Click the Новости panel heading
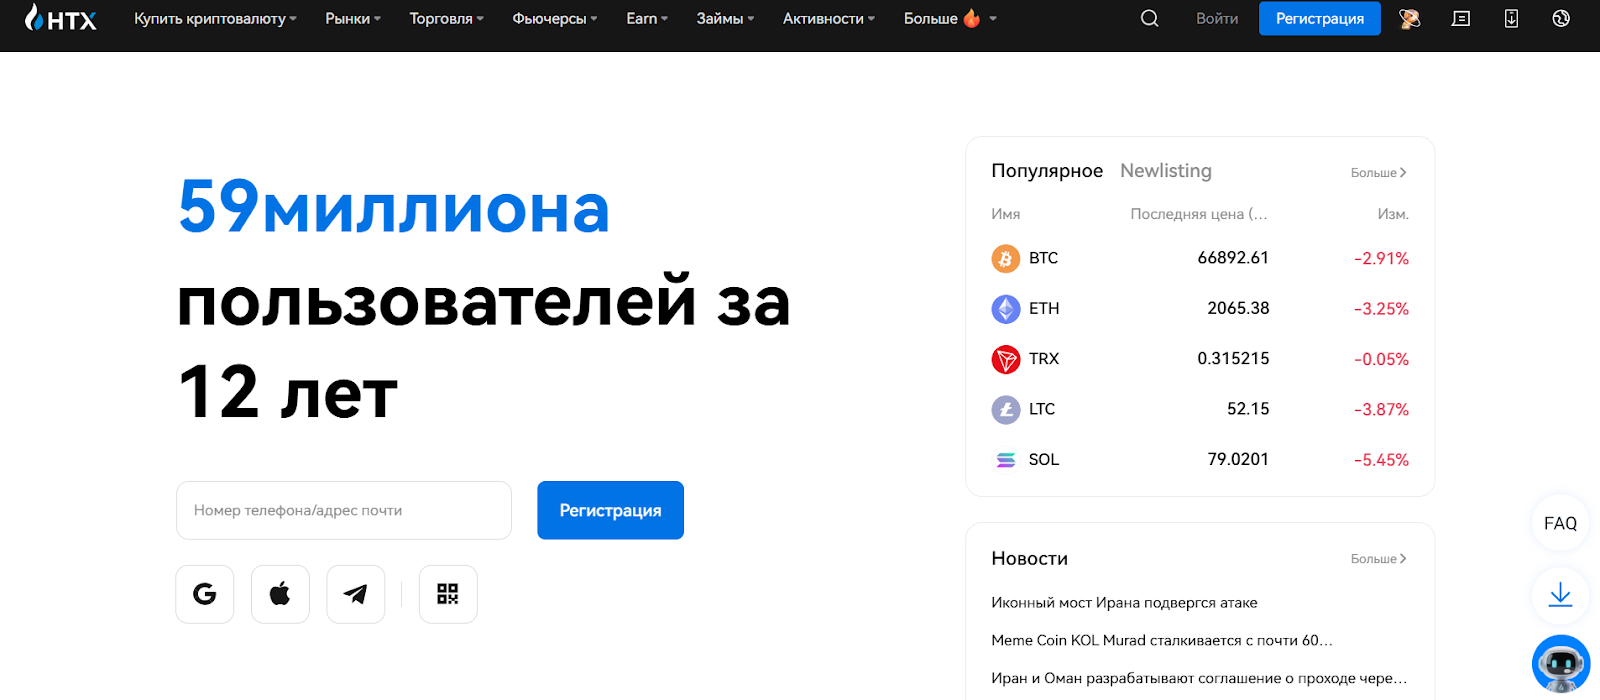This screenshot has height=700, width=1600. coord(1030,559)
